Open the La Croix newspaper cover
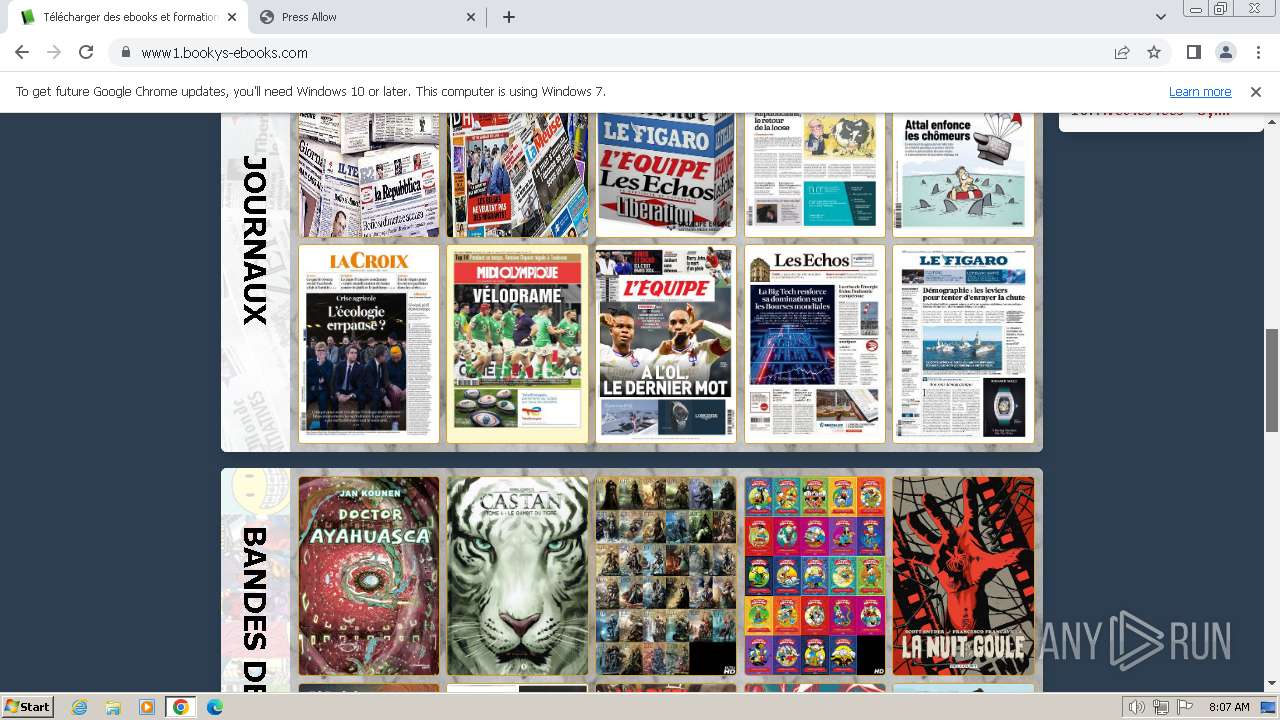1280x720 pixels. click(x=368, y=343)
